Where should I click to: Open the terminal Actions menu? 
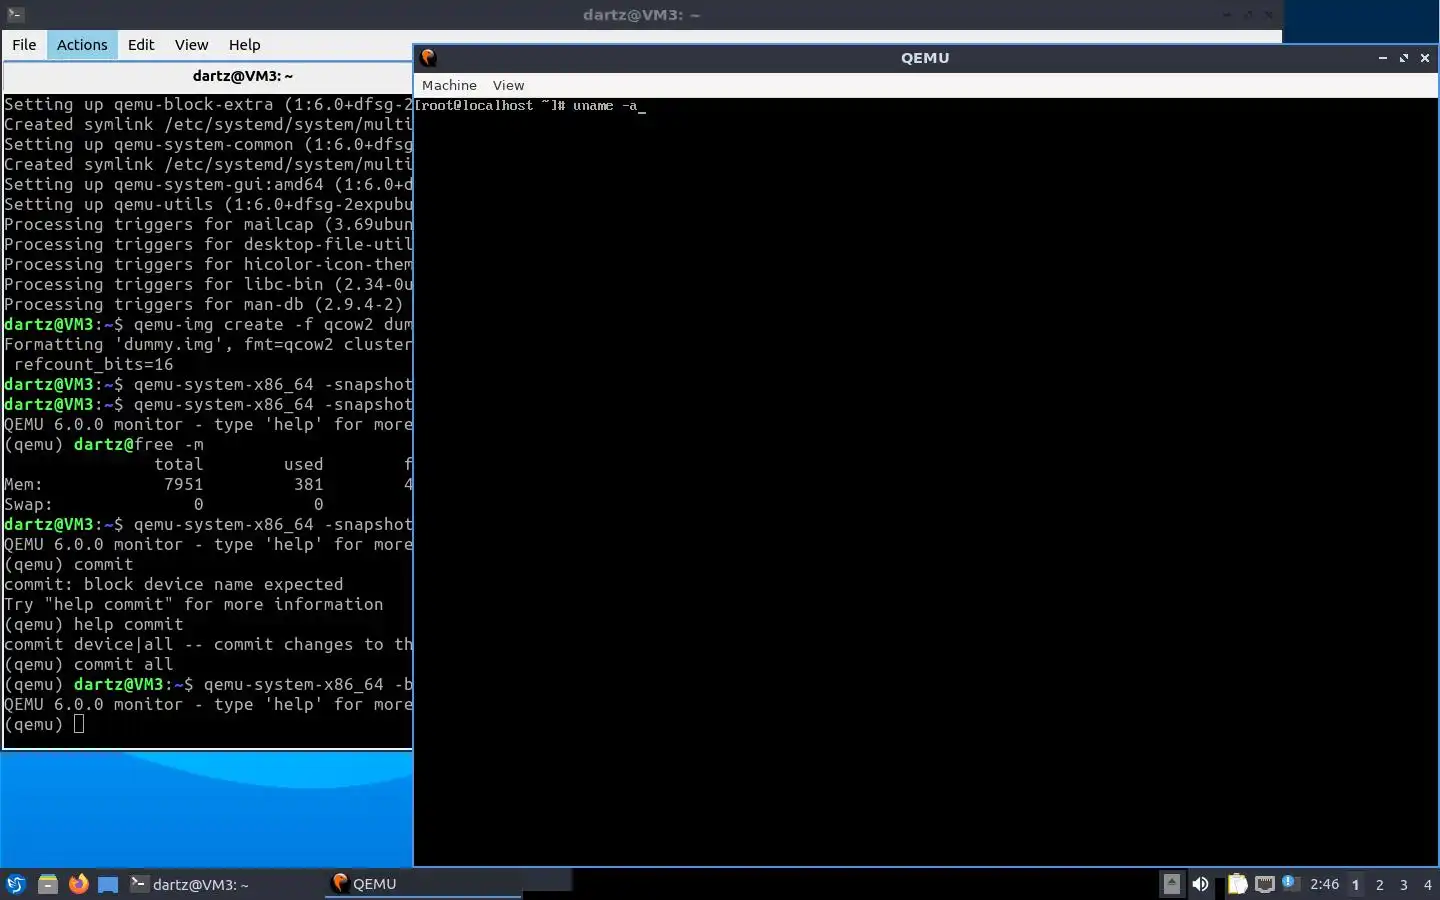pyautogui.click(x=82, y=45)
